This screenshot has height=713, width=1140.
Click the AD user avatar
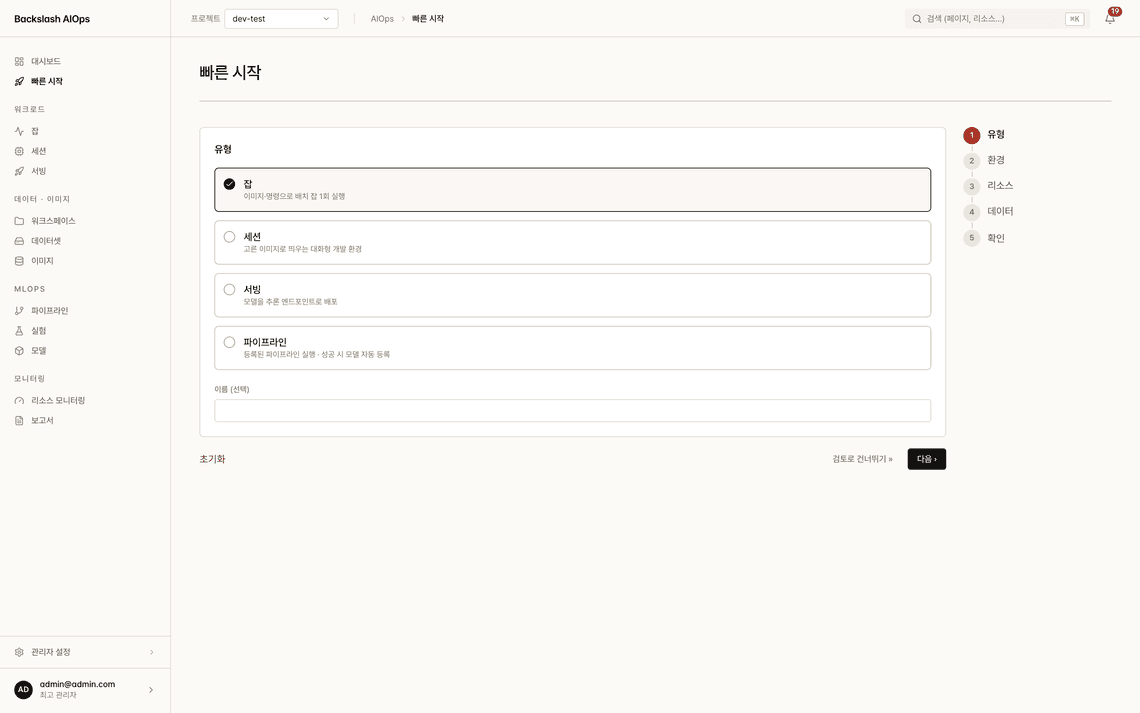pos(23,690)
